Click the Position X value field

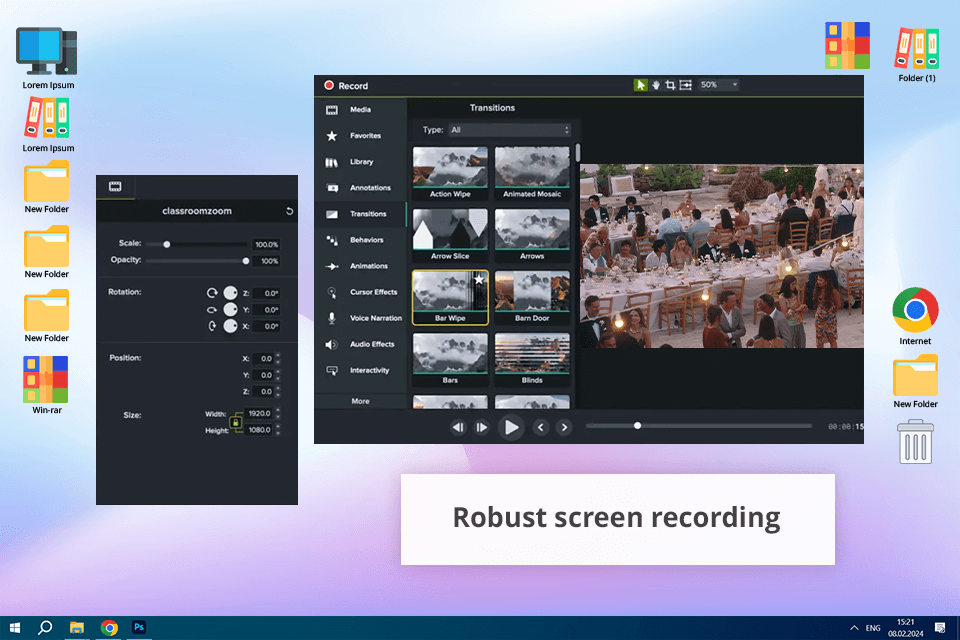click(263, 358)
